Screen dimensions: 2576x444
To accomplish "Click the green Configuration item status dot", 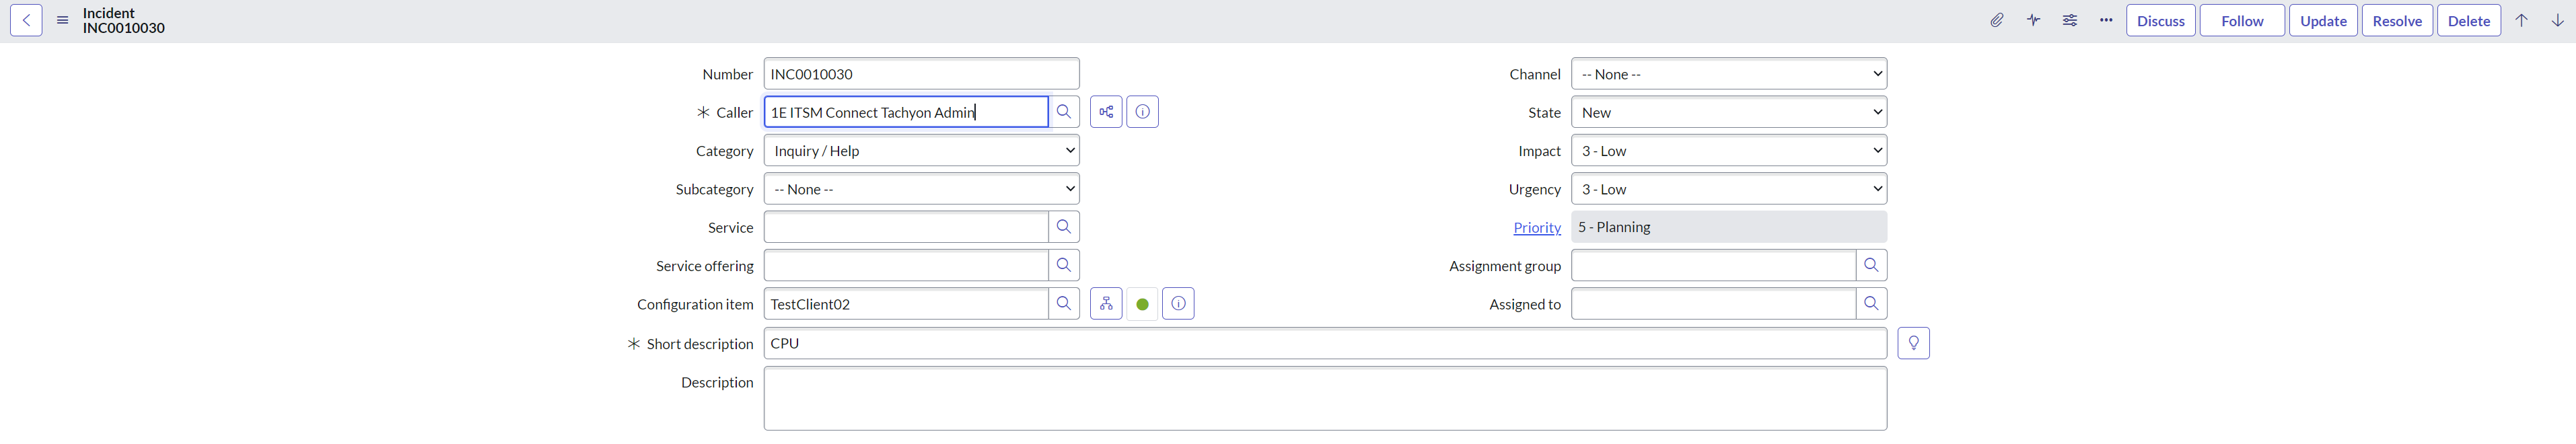I will tap(1142, 304).
